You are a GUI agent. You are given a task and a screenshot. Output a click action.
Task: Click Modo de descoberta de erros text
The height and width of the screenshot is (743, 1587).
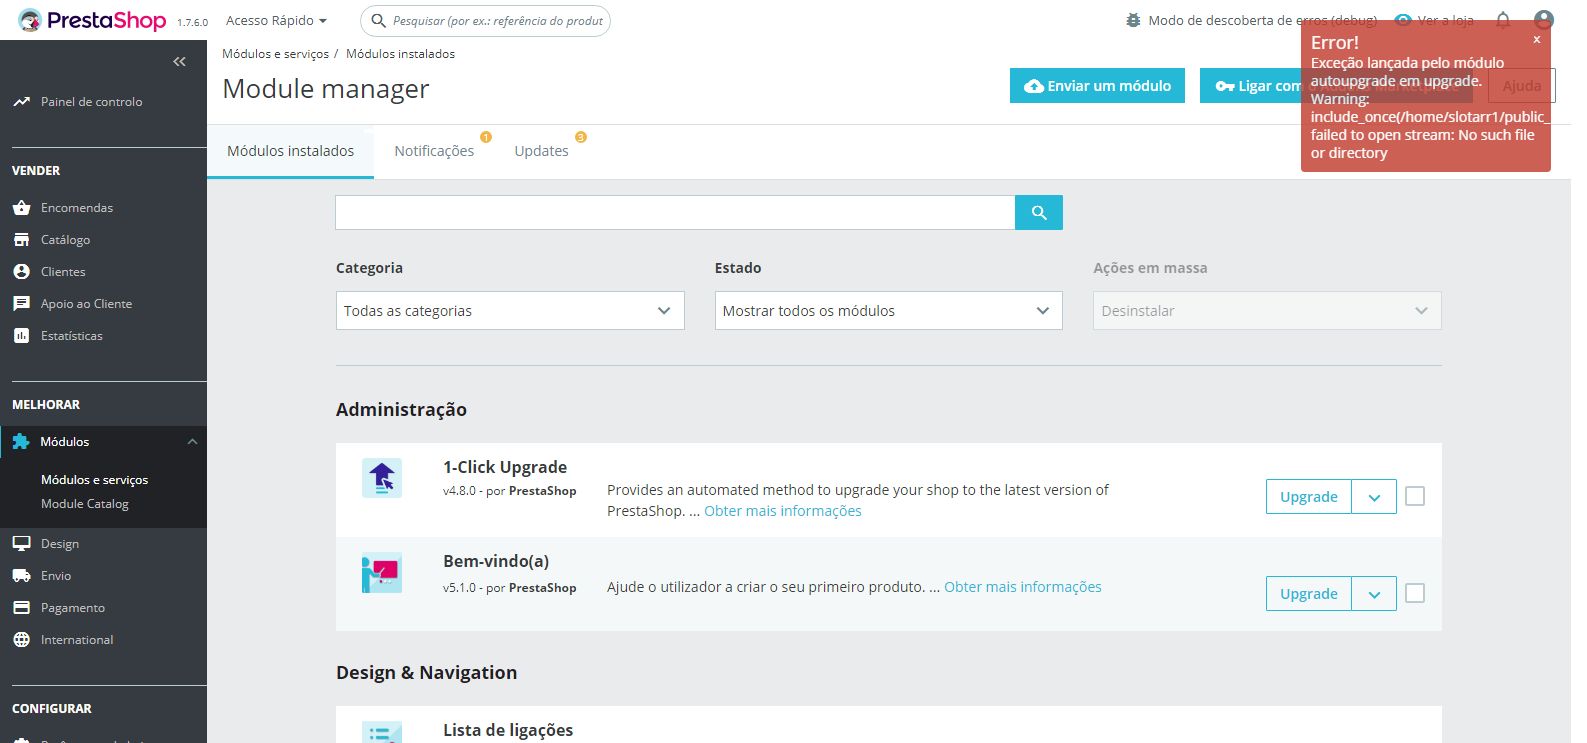point(1262,20)
